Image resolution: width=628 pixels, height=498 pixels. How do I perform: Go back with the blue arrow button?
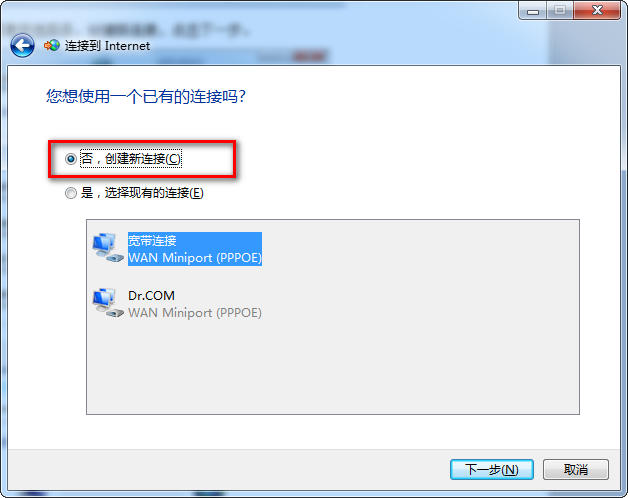coord(22,46)
